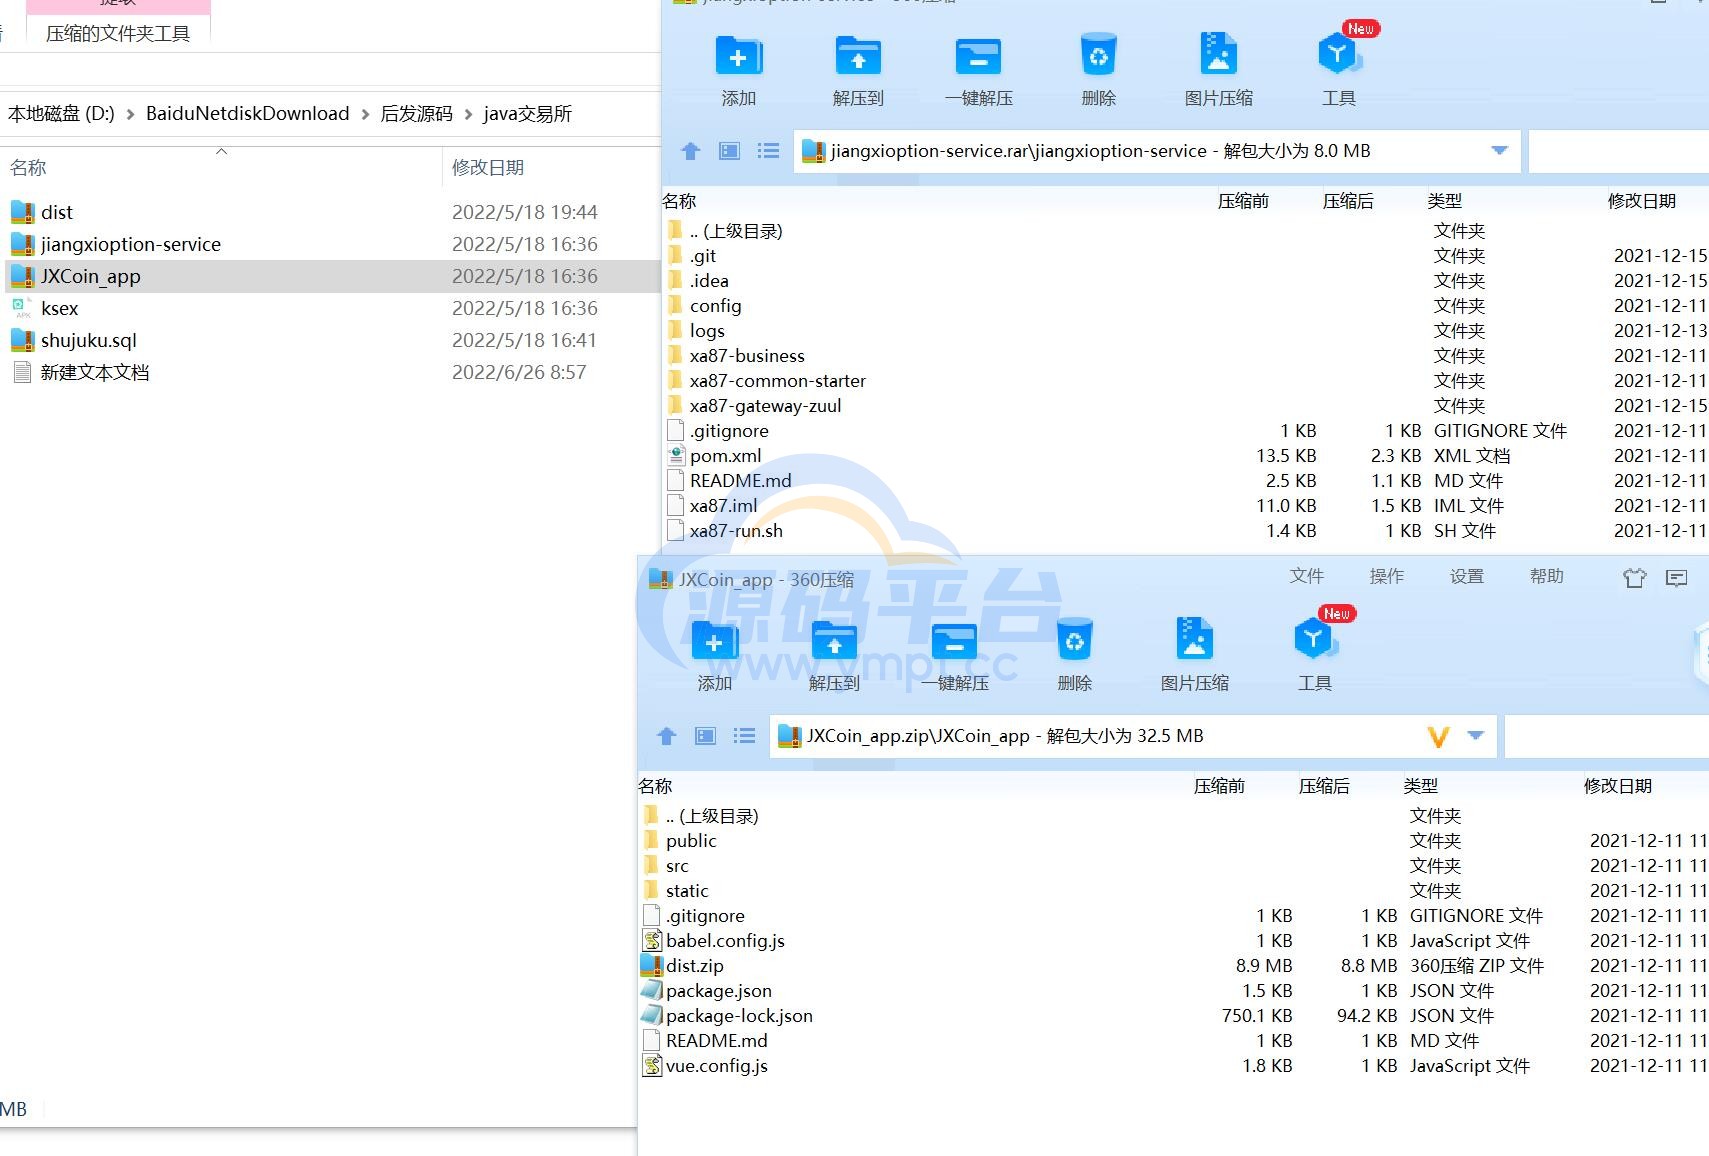Open 操作 menu in JXCoin_app window
Viewport: 1709px width, 1156px height.
[x=1386, y=576]
